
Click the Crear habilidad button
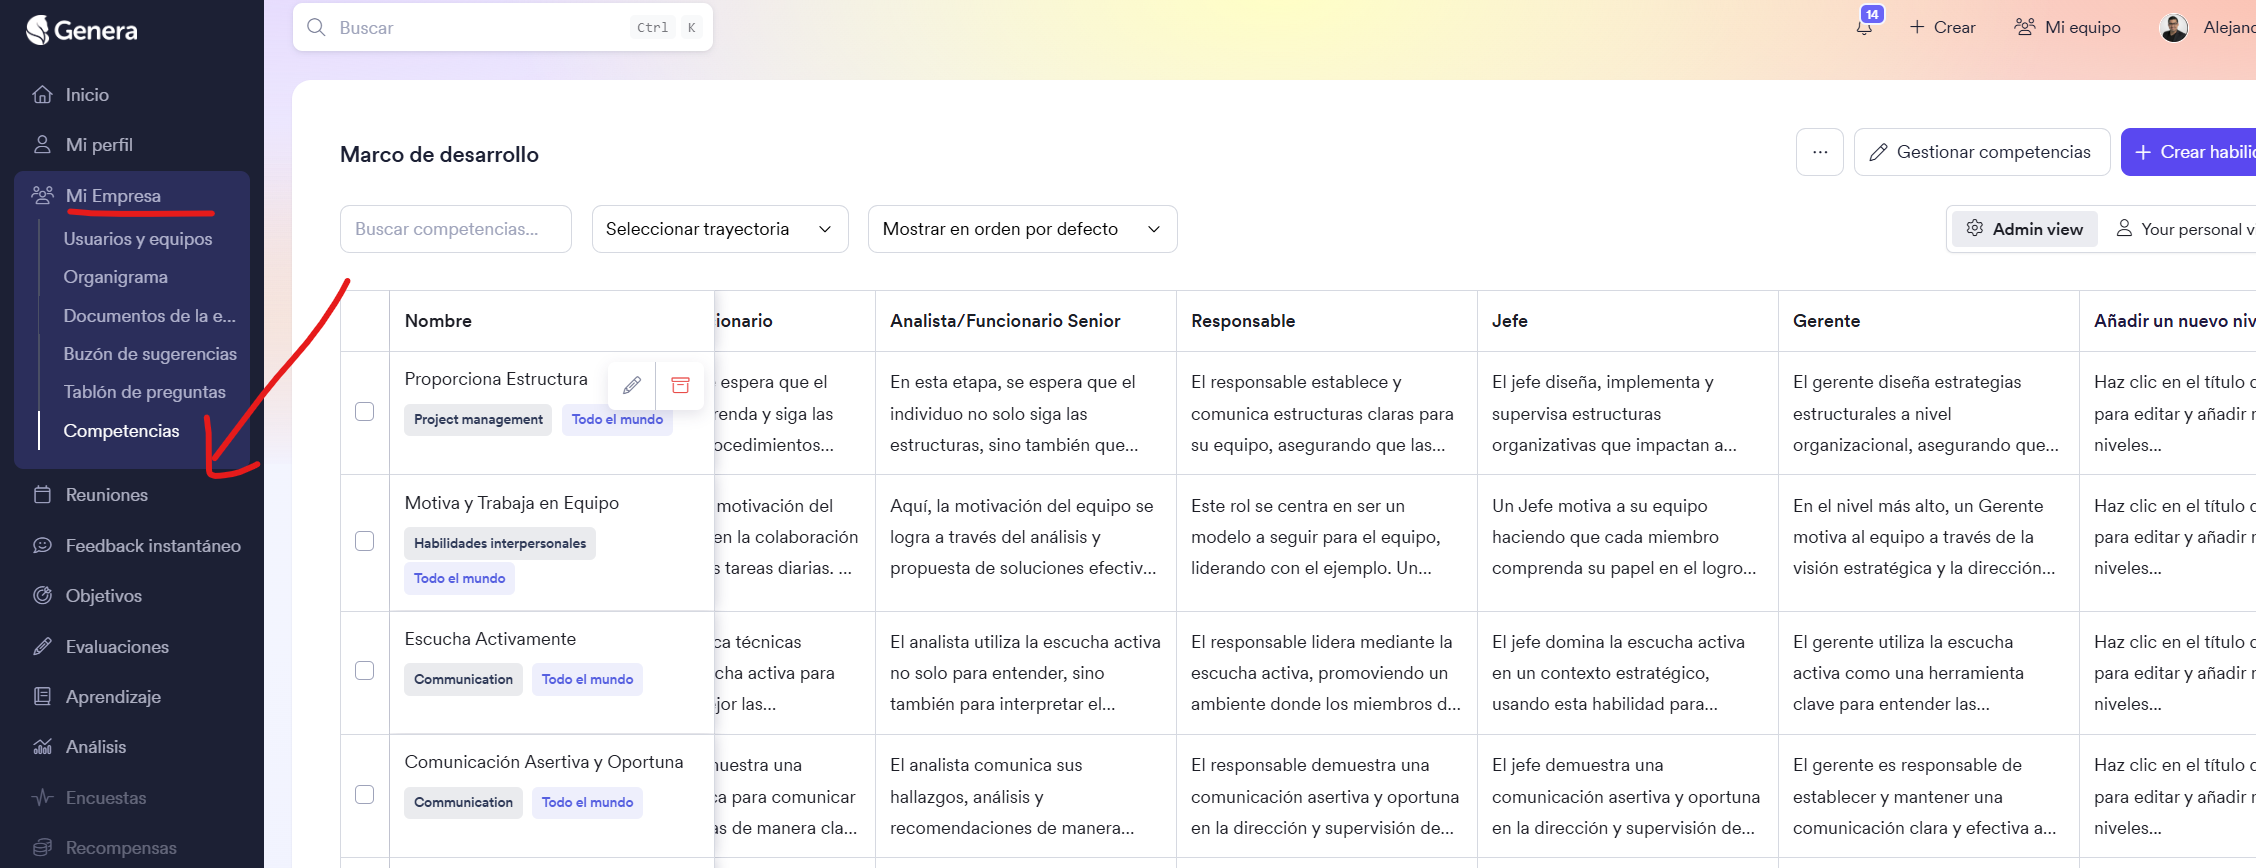(x=2190, y=152)
